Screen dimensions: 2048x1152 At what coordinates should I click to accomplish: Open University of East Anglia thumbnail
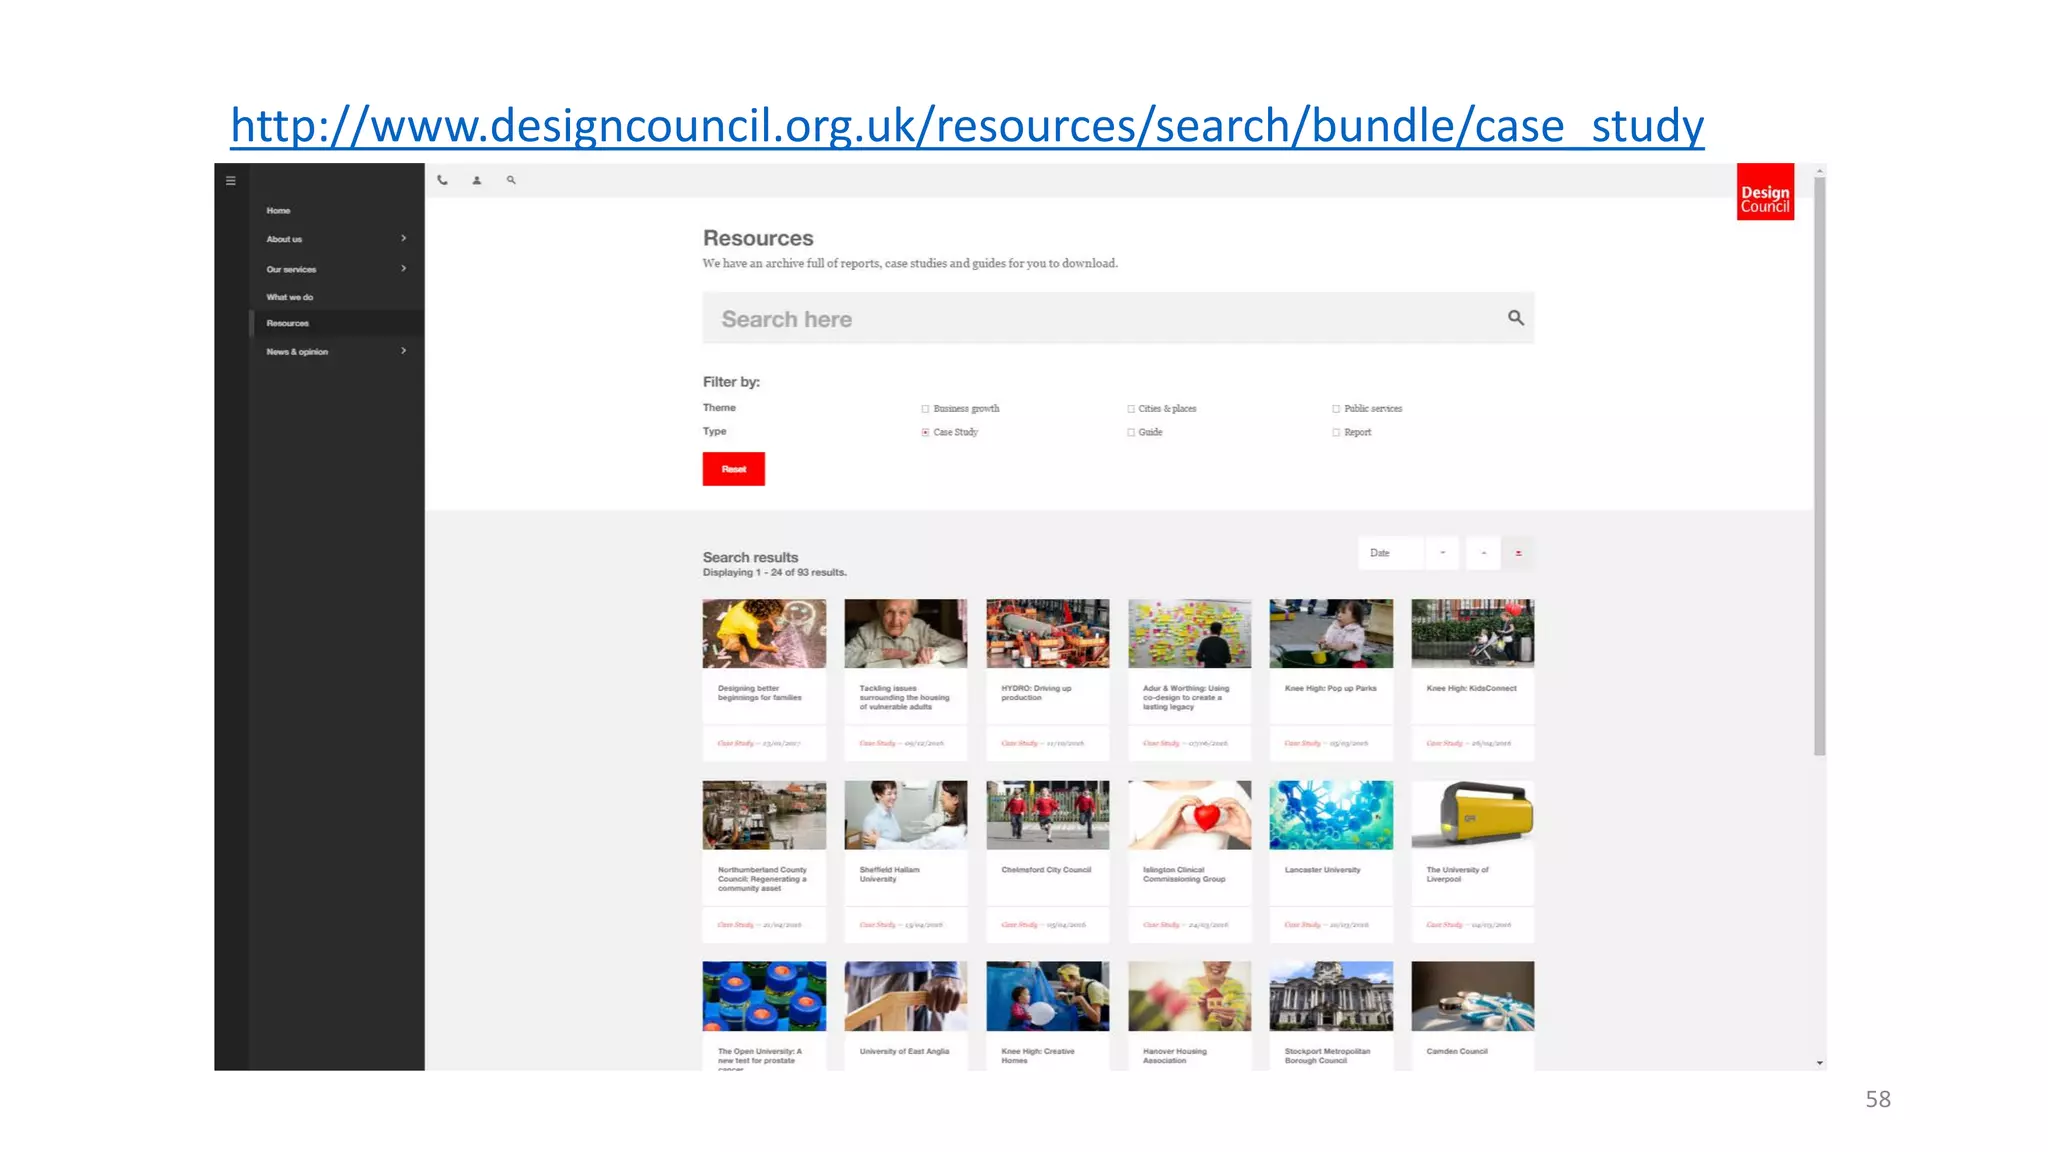pos(905,996)
